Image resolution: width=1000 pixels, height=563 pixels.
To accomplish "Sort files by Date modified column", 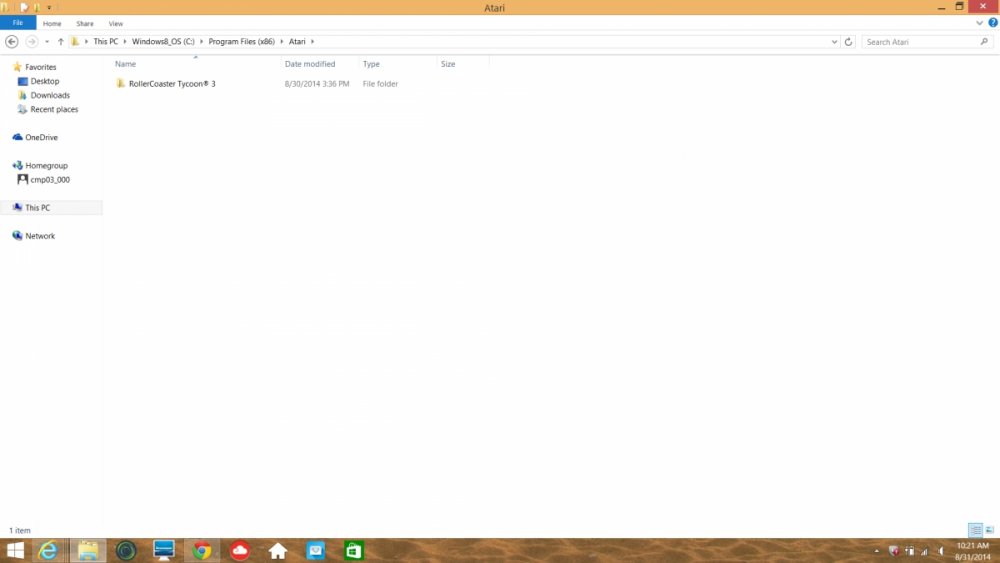I will tap(310, 64).
